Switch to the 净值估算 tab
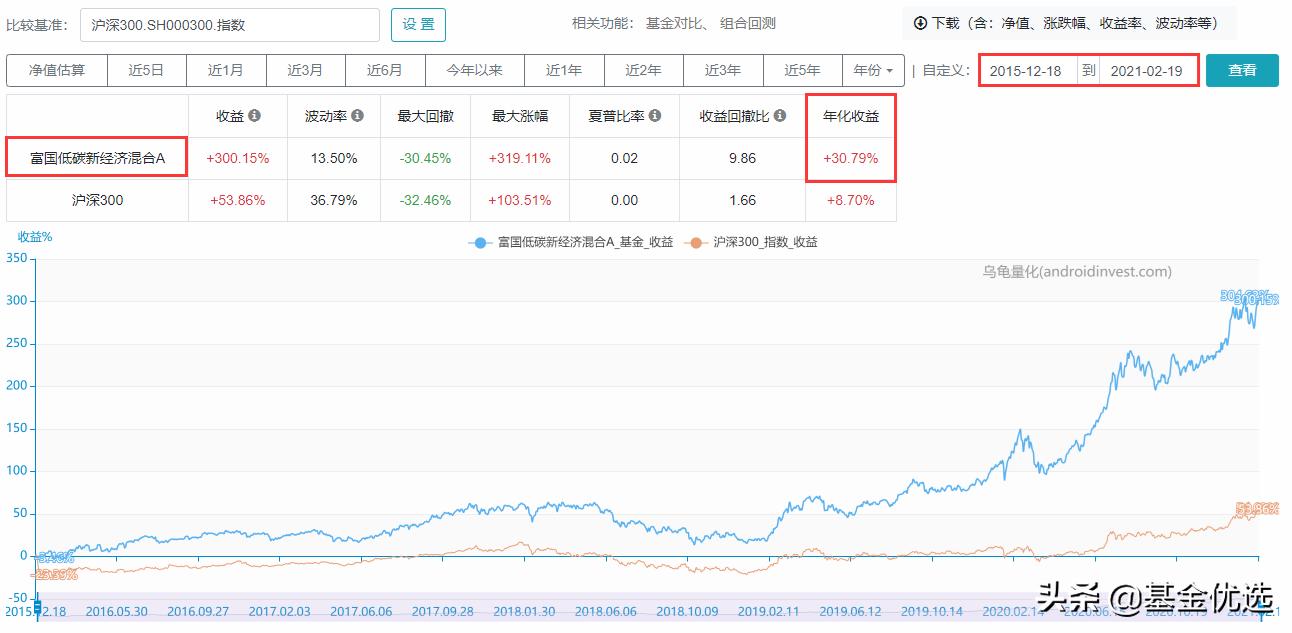 [x=56, y=70]
